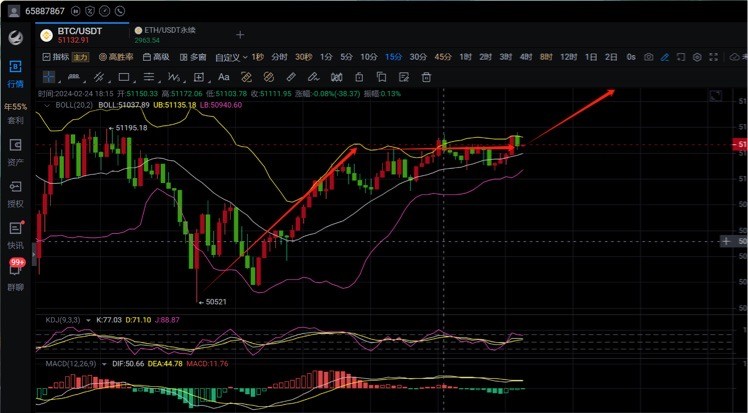Open the 指标 indicators button
748x413 pixels.
tap(56, 57)
